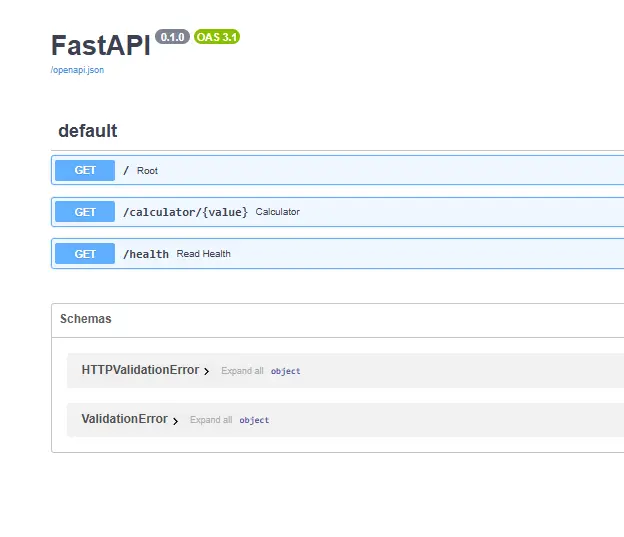The width and height of the screenshot is (624, 537).
Task: Click the Calculator summary text
Action: 277,212
